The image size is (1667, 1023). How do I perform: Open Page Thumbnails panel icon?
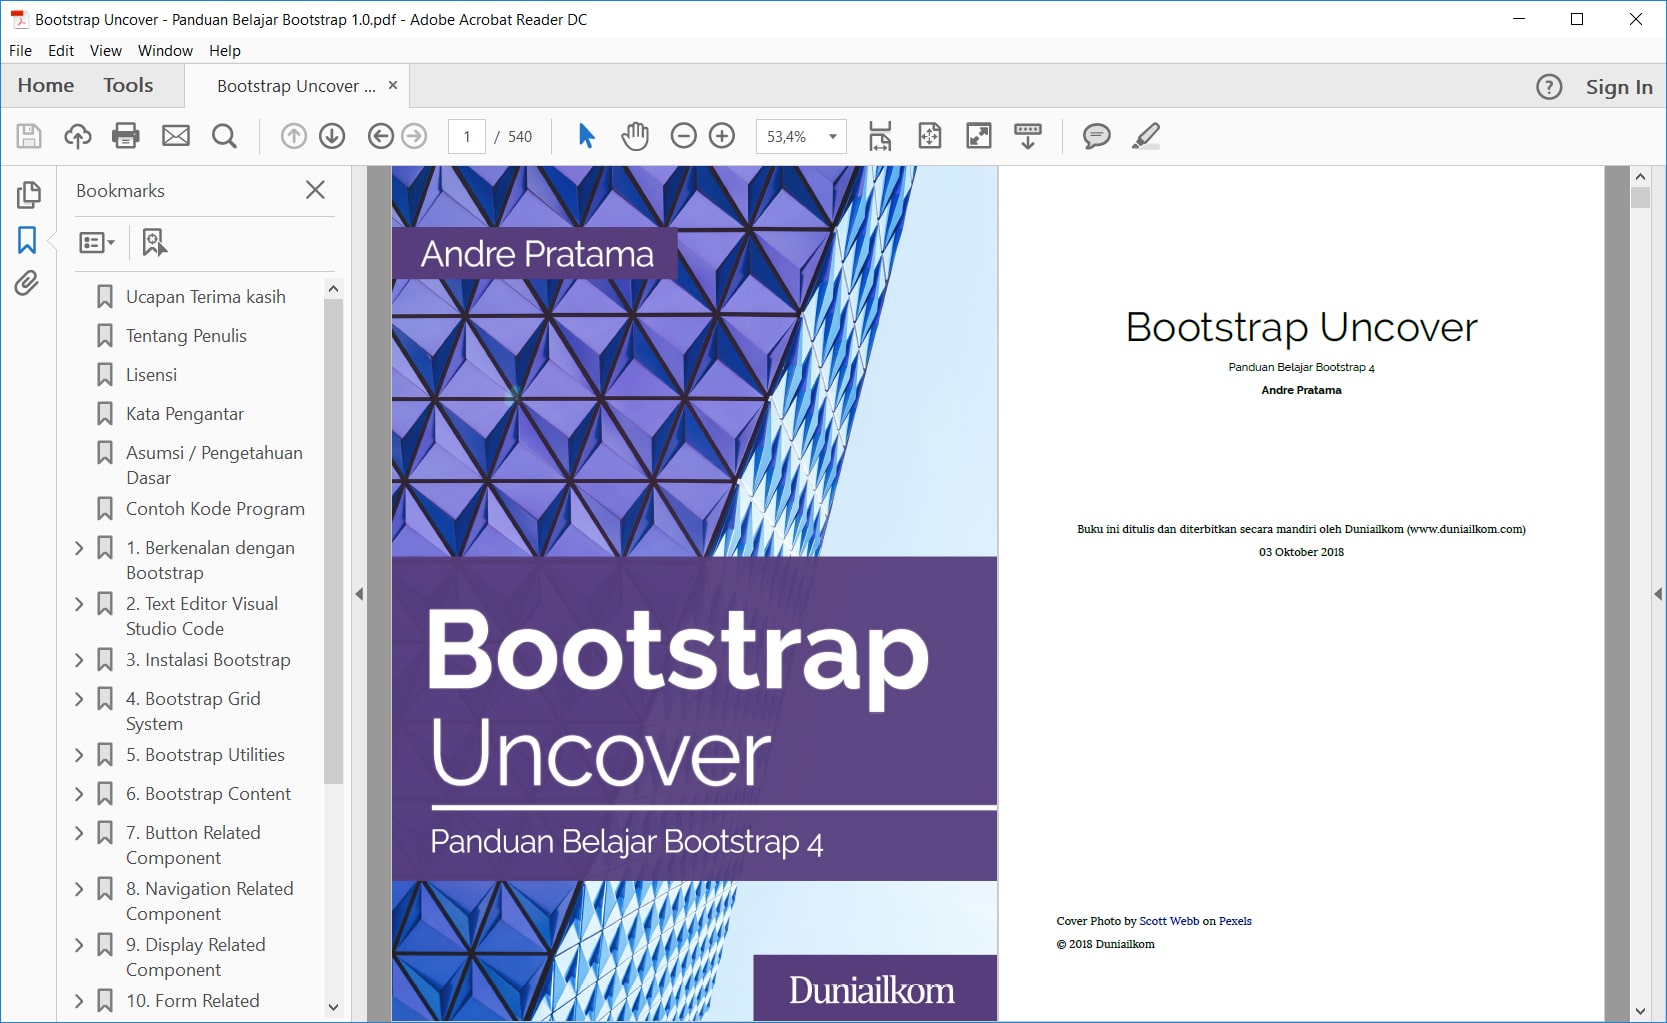point(28,194)
